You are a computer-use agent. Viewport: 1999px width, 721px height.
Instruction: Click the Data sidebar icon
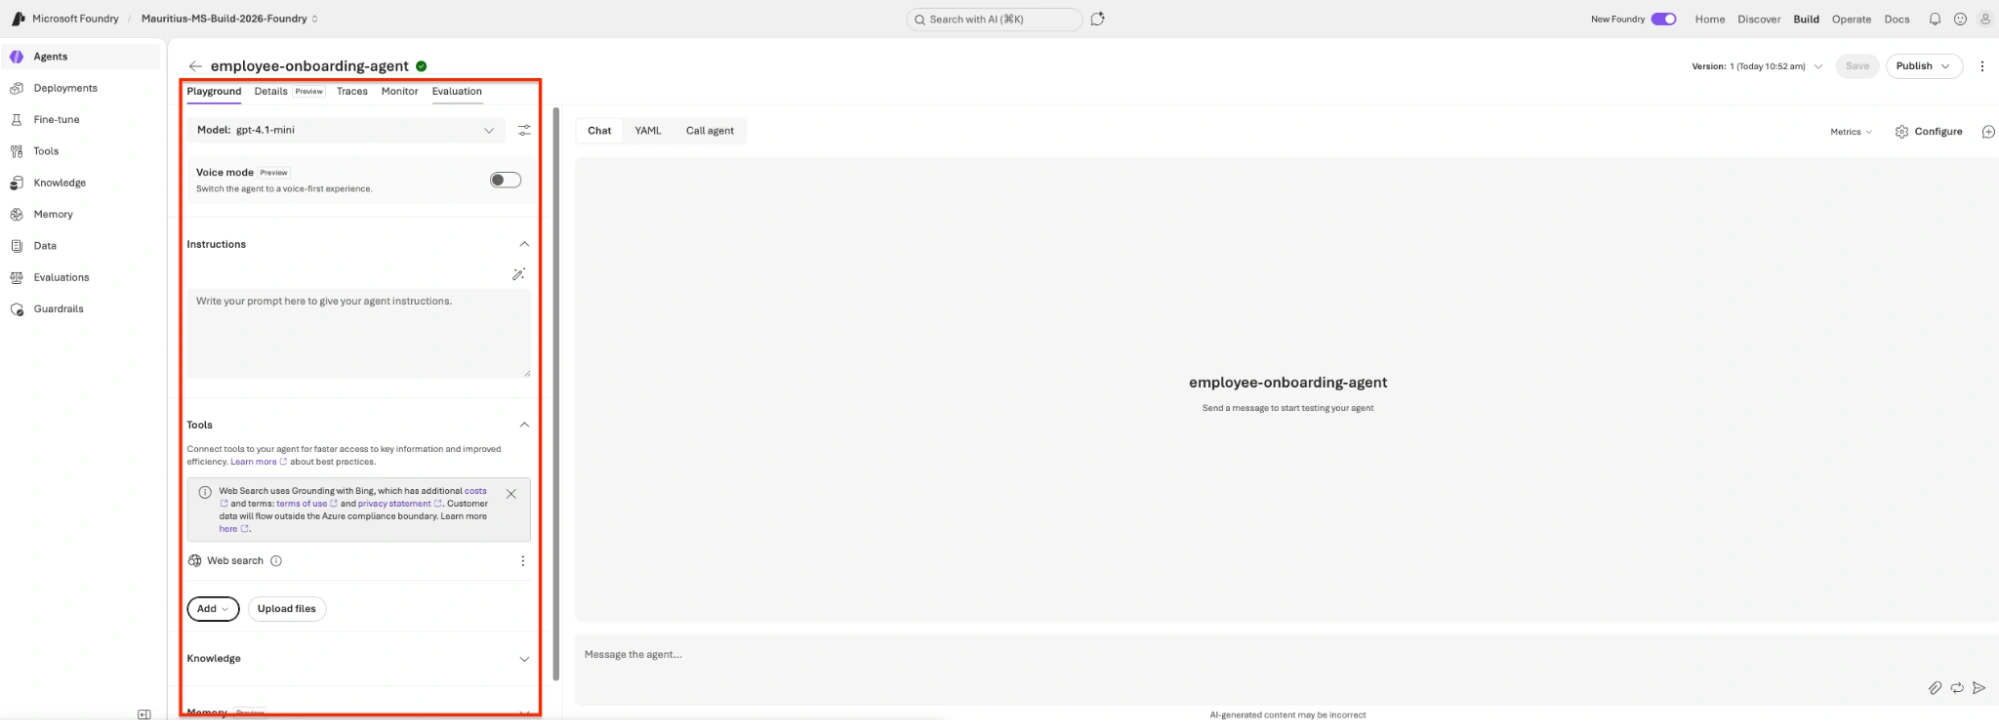(17, 246)
